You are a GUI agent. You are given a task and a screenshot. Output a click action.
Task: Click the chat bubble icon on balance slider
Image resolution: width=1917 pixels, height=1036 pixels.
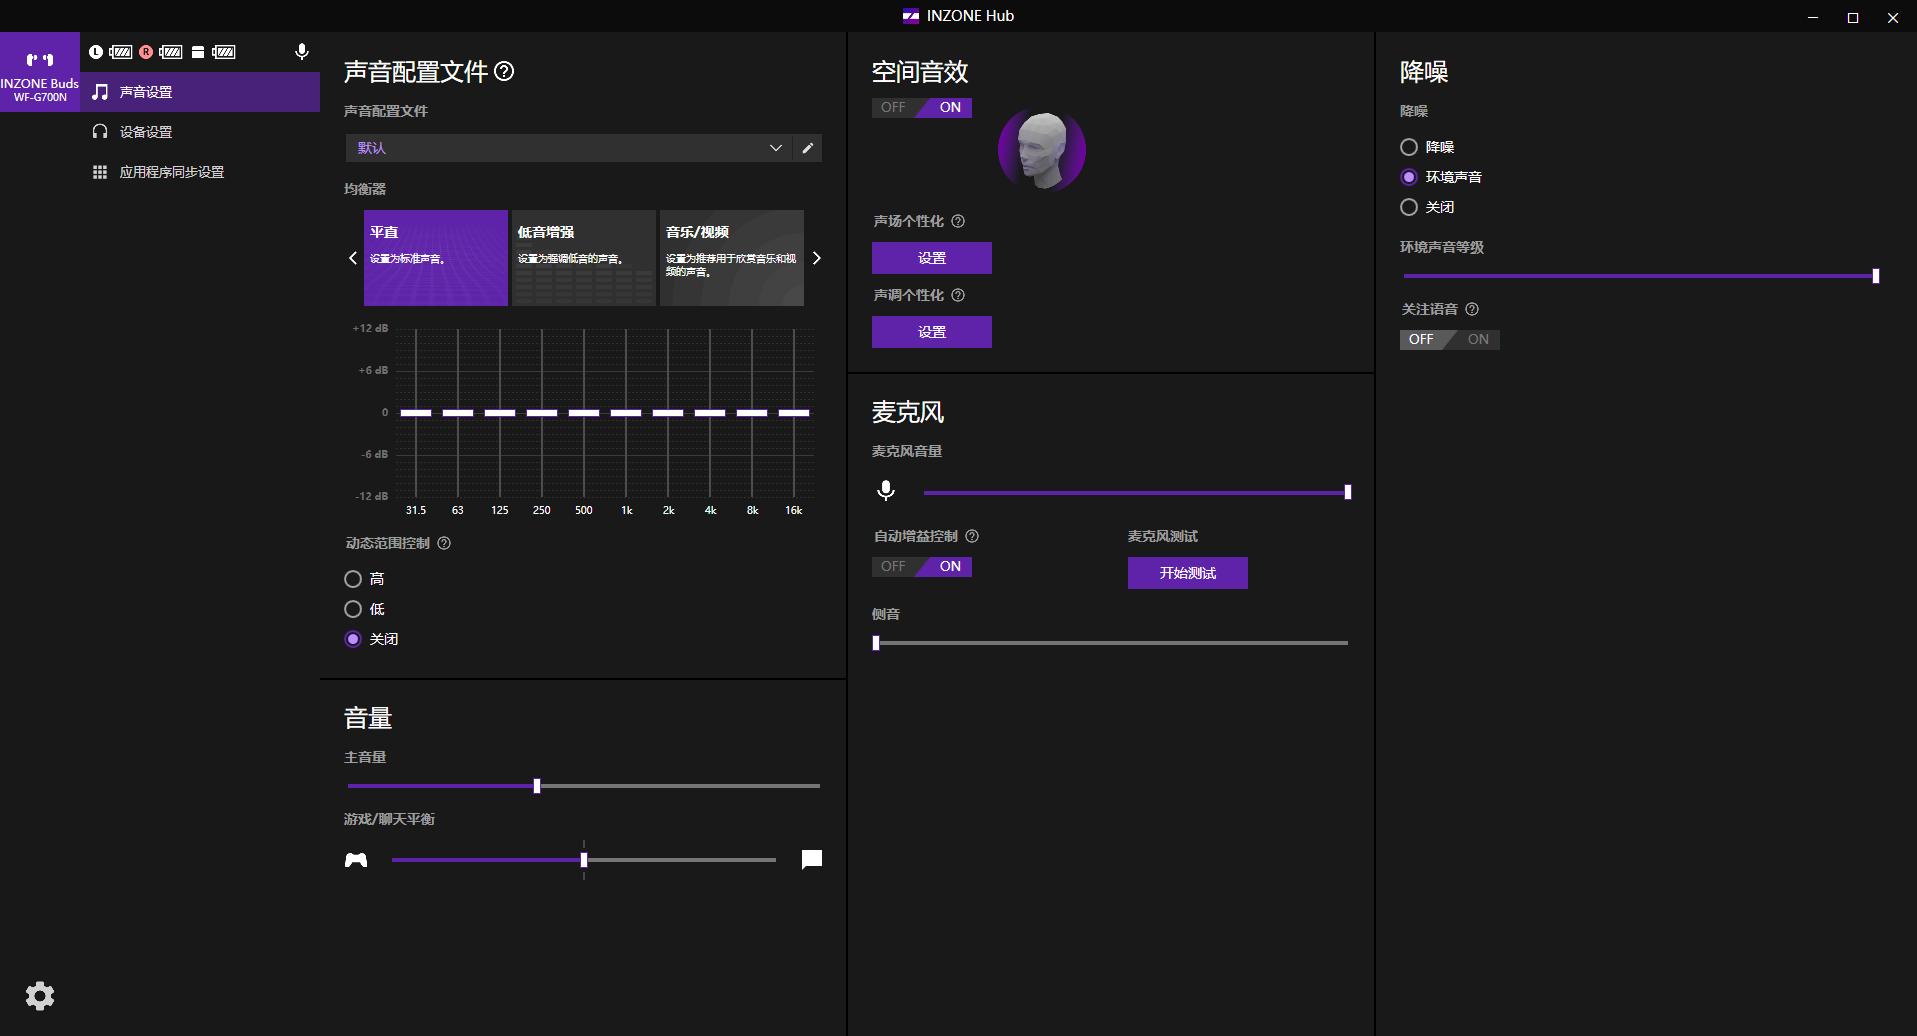pos(812,859)
